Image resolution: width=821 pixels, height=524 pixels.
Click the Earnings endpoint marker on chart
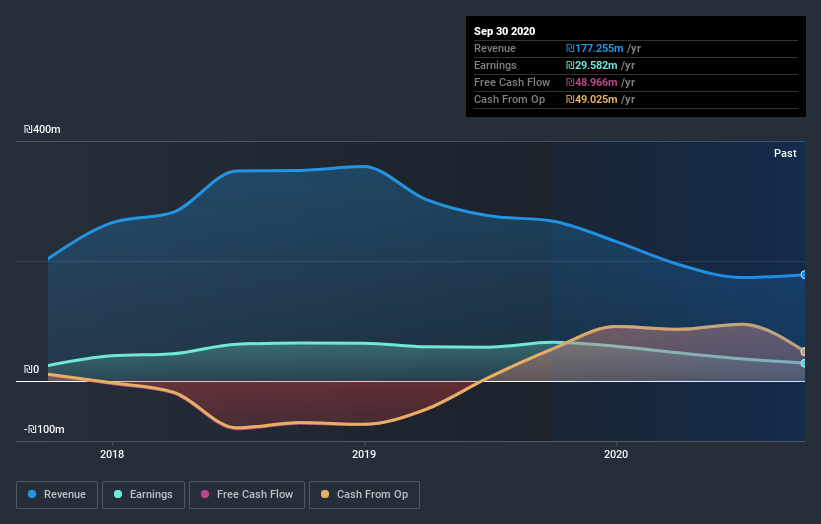(804, 363)
